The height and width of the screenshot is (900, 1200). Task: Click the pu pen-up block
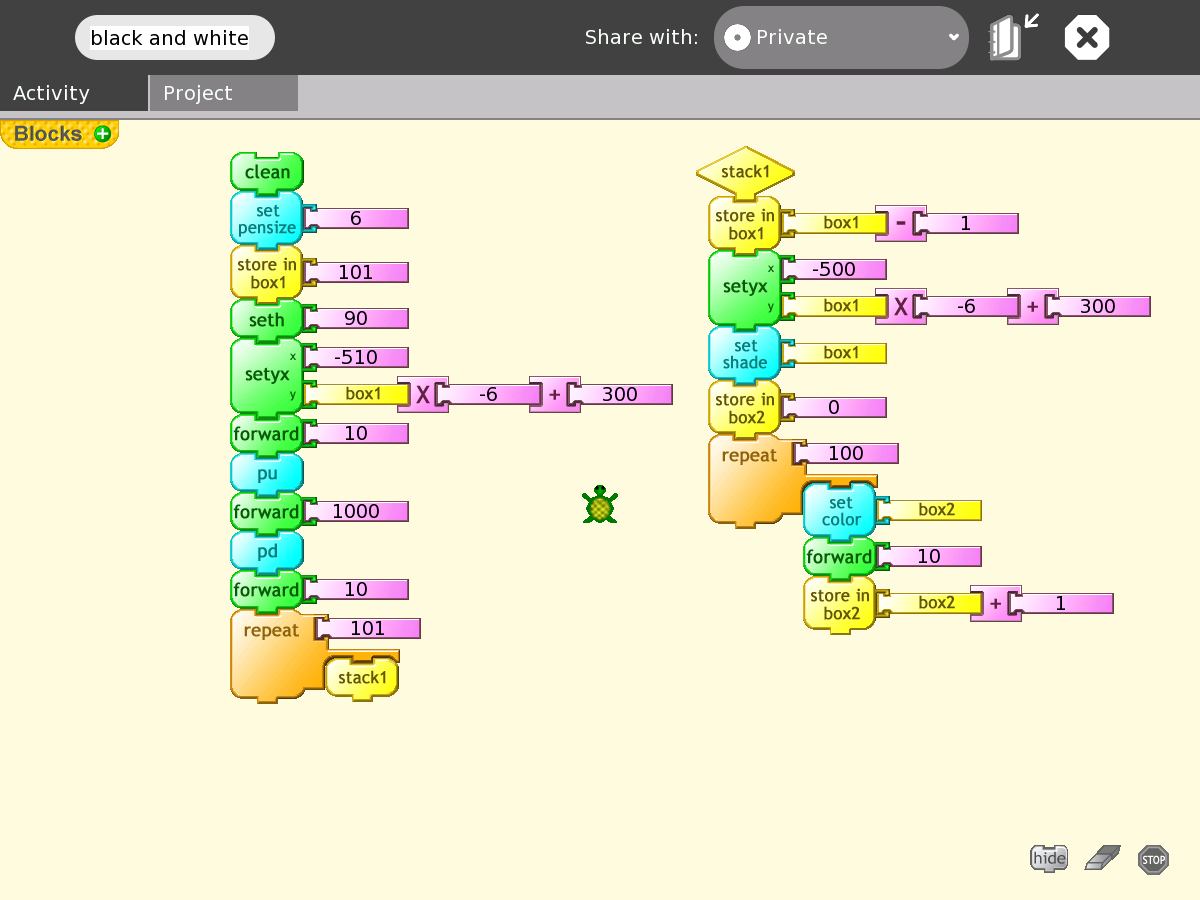coord(267,473)
